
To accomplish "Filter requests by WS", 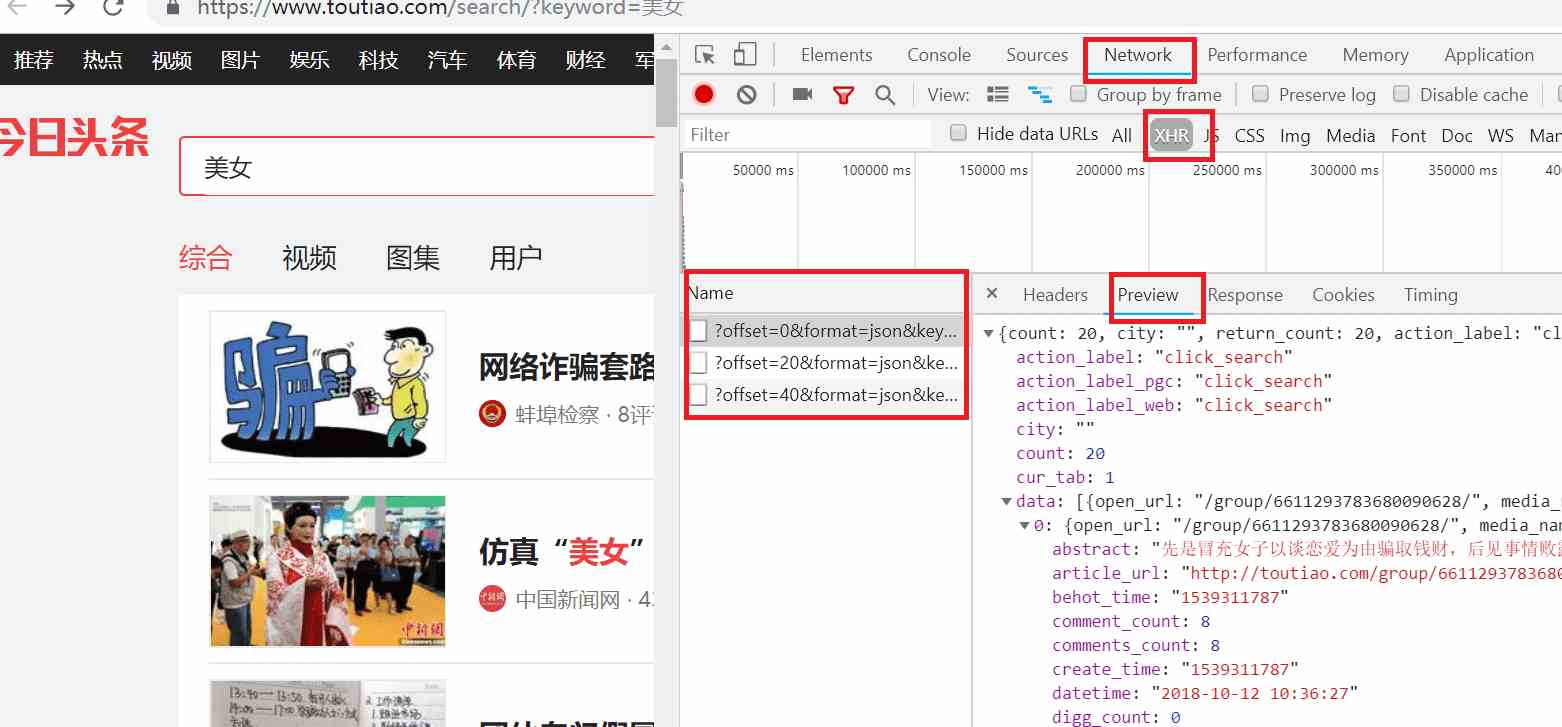I will 1501,135.
